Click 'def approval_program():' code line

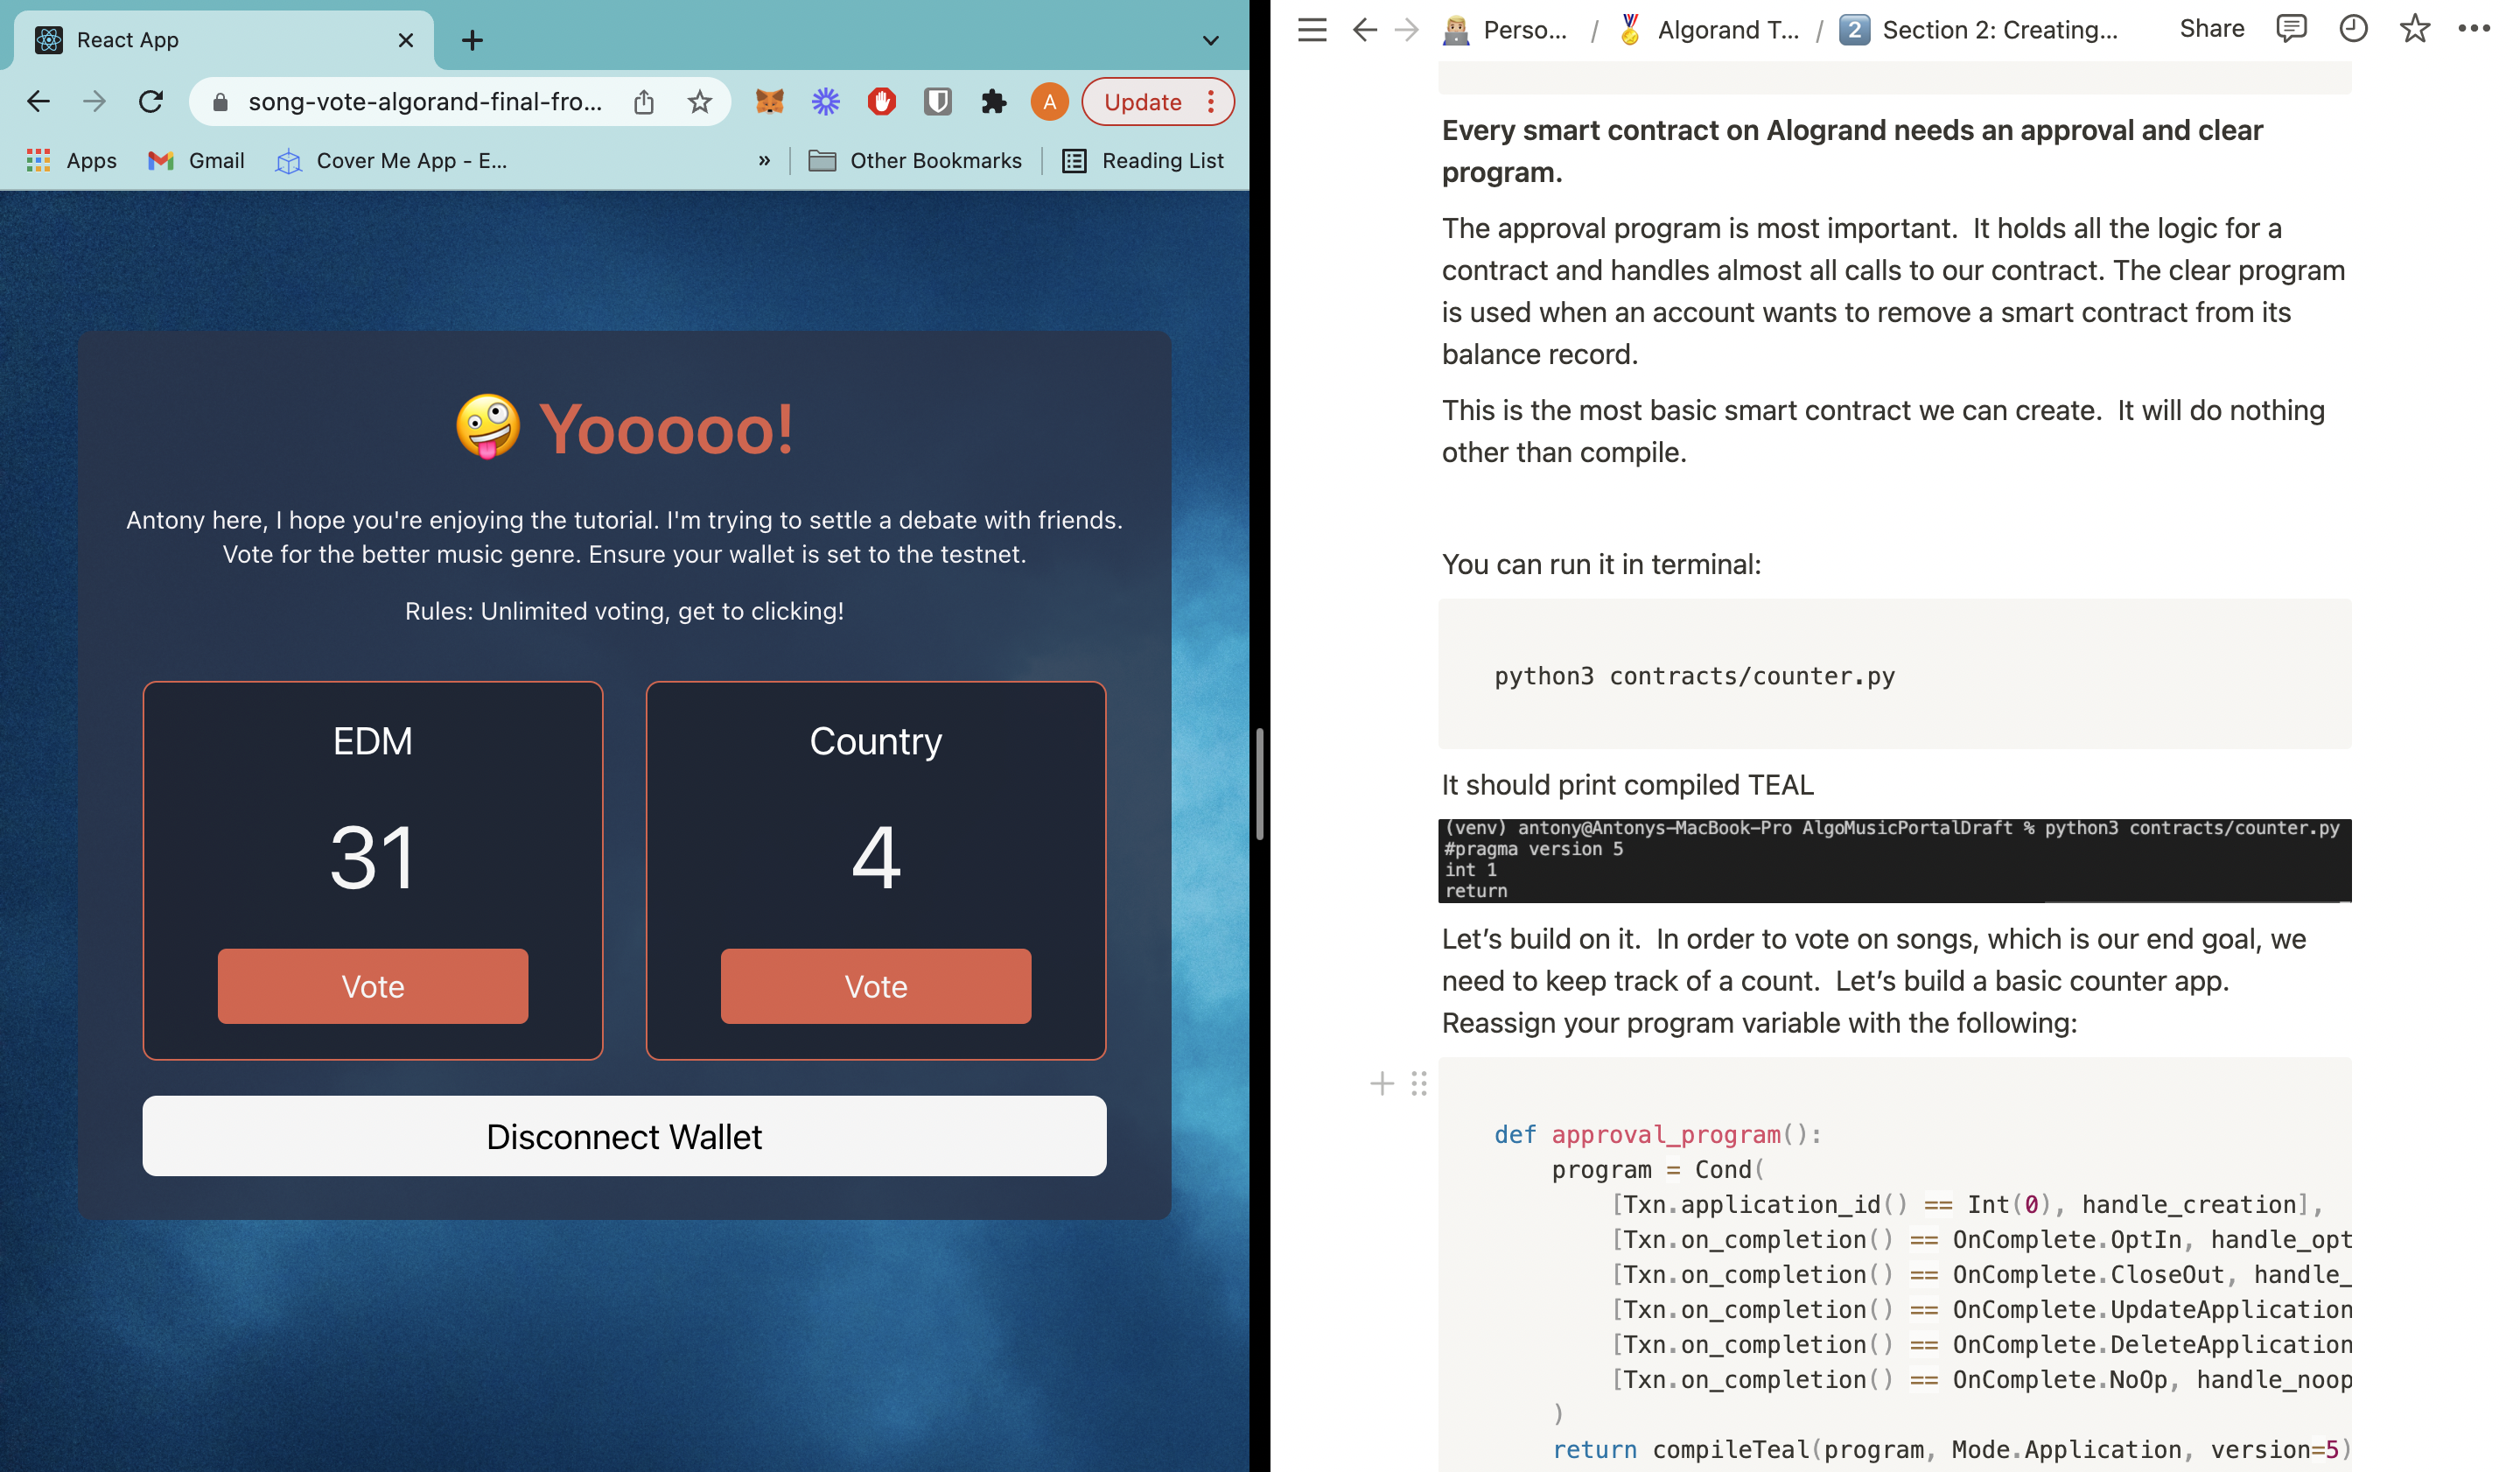click(1658, 1134)
